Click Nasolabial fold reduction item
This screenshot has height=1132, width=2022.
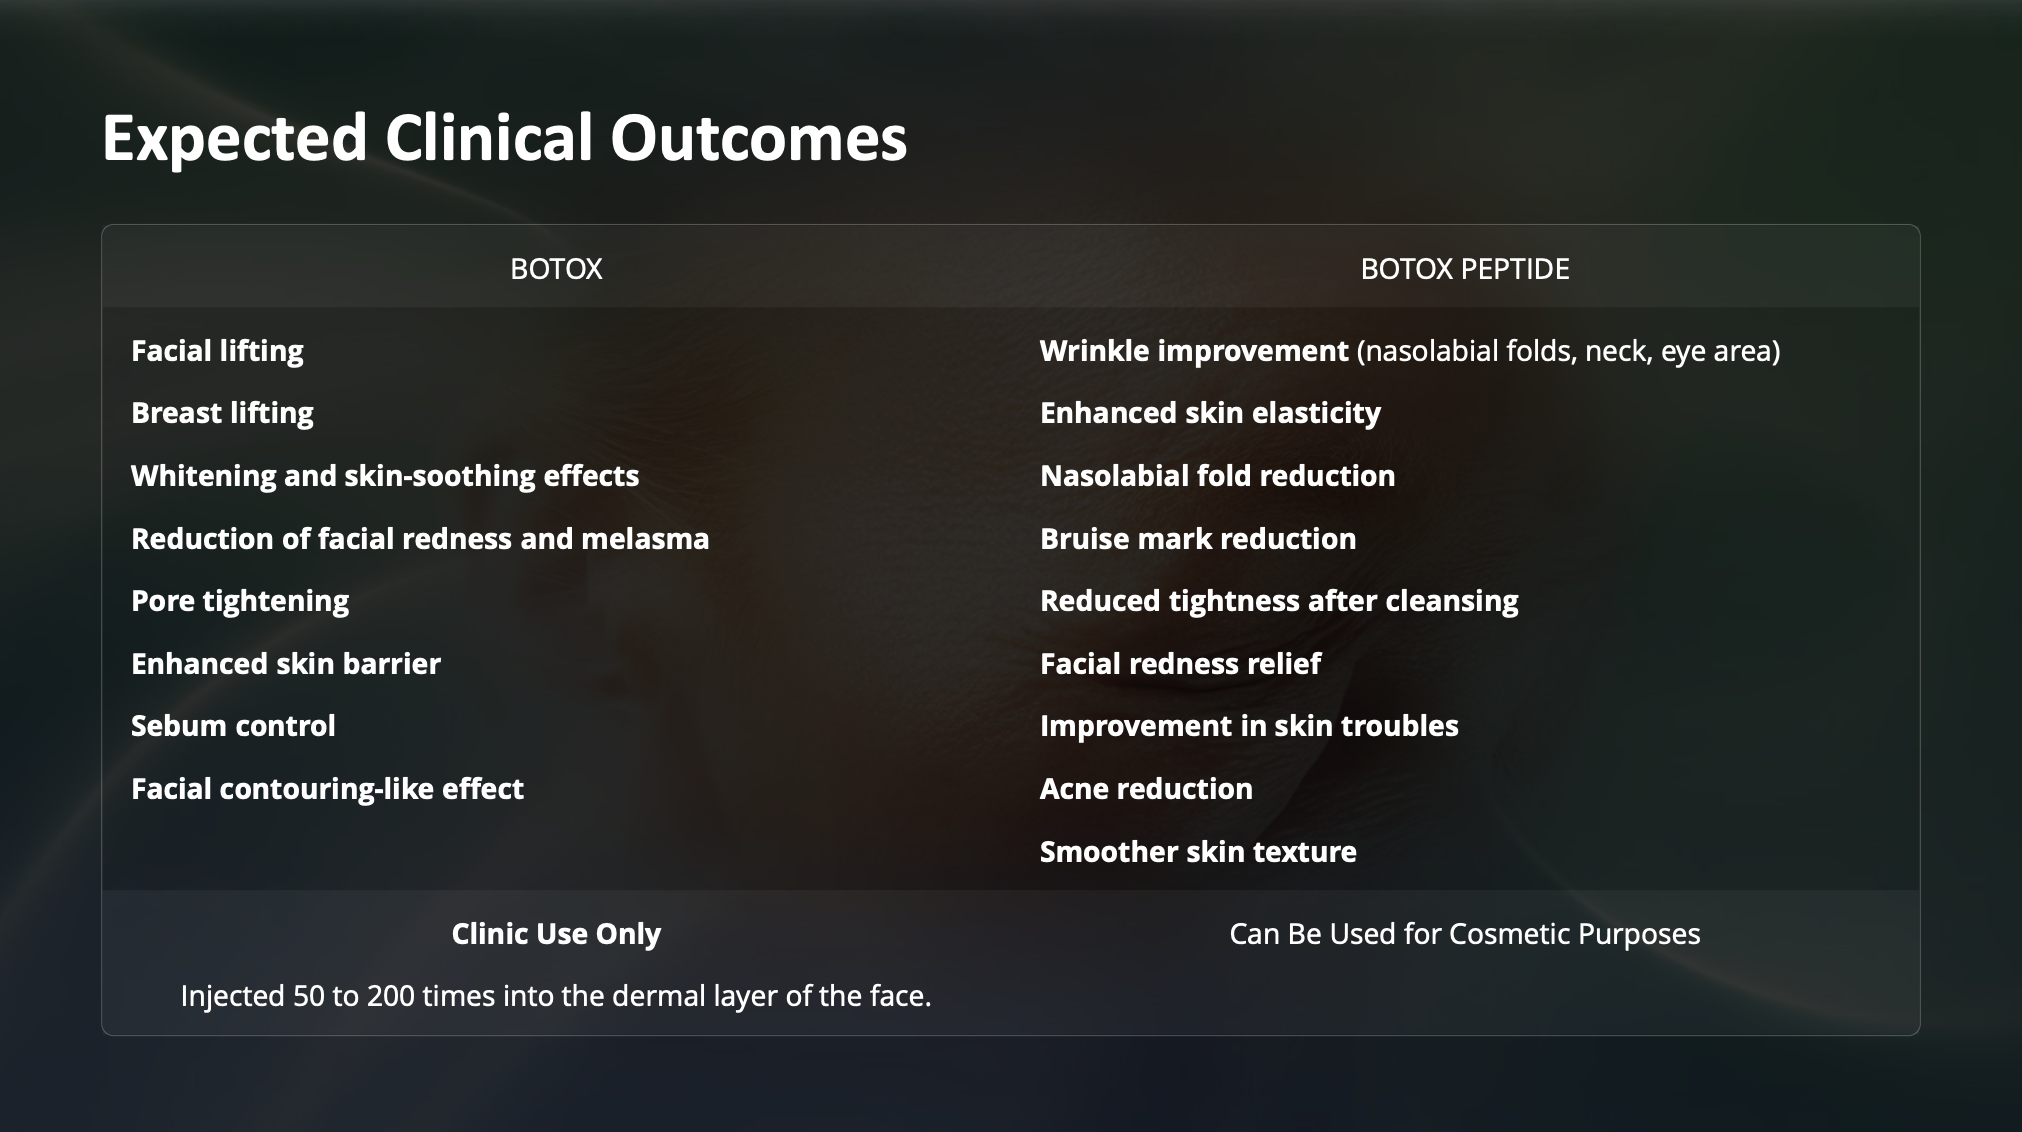click(1217, 476)
